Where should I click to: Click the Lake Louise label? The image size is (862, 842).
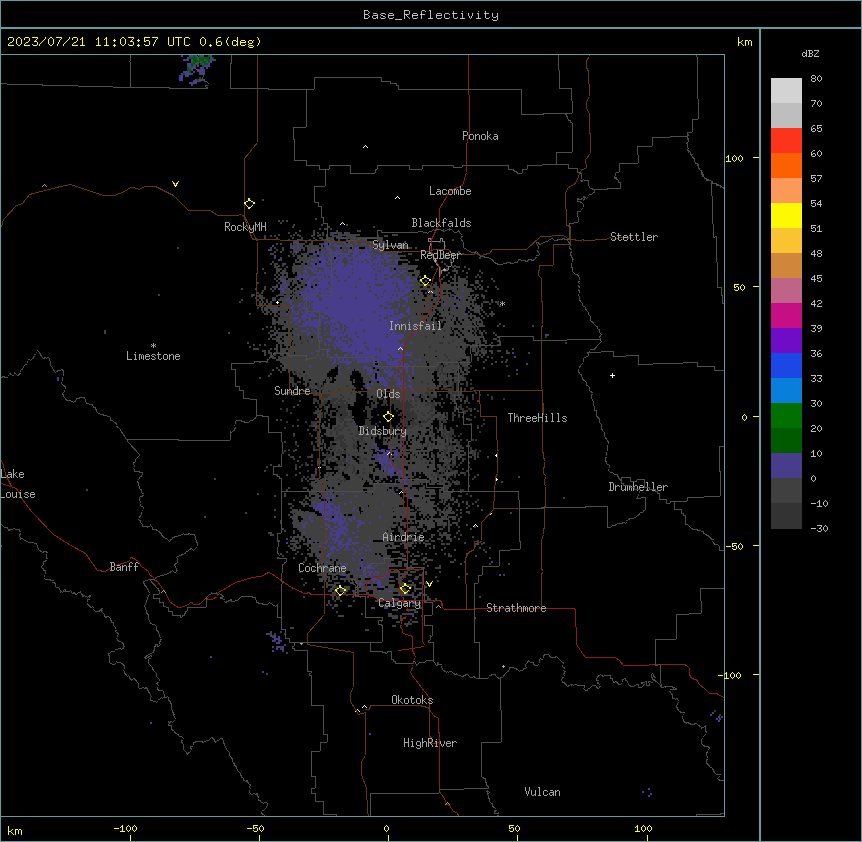point(18,484)
